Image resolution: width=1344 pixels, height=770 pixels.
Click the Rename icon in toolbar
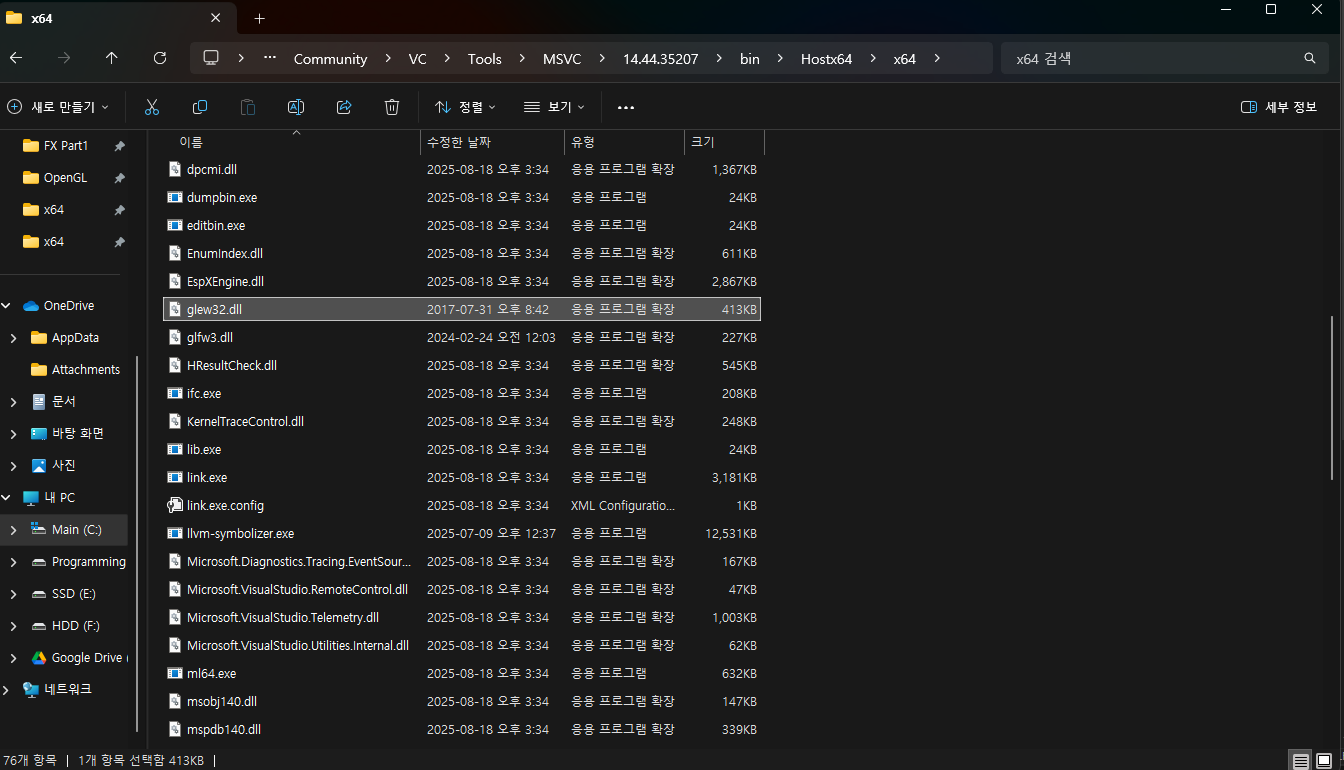pyautogui.click(x=296, y=107)
